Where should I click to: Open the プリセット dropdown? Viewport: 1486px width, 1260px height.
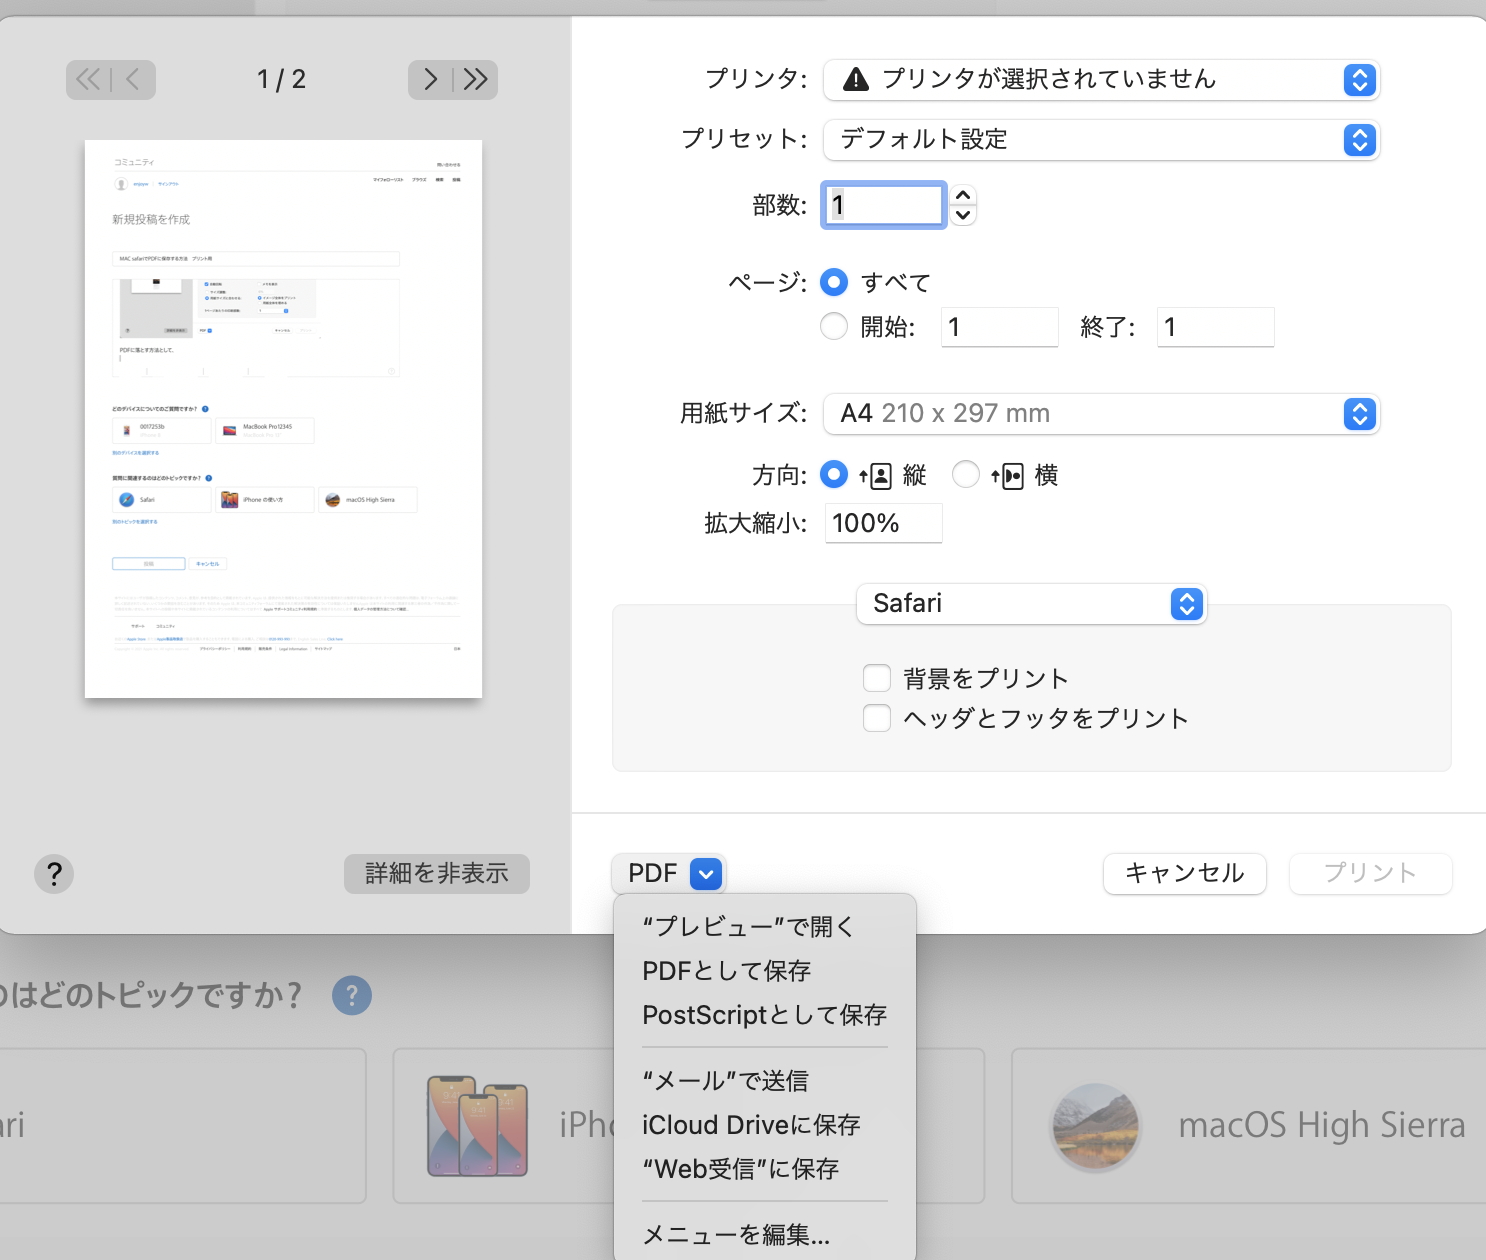point(1101,140)
